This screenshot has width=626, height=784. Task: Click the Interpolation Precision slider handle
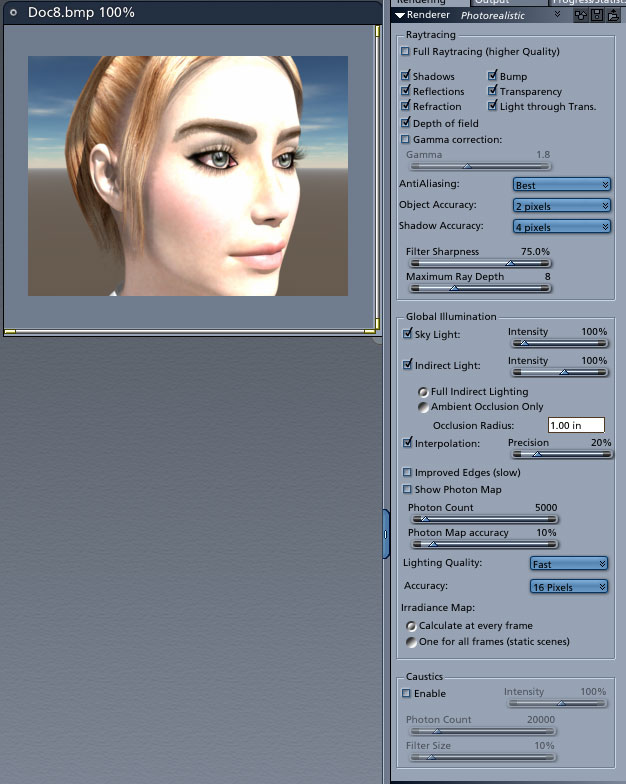537,454
